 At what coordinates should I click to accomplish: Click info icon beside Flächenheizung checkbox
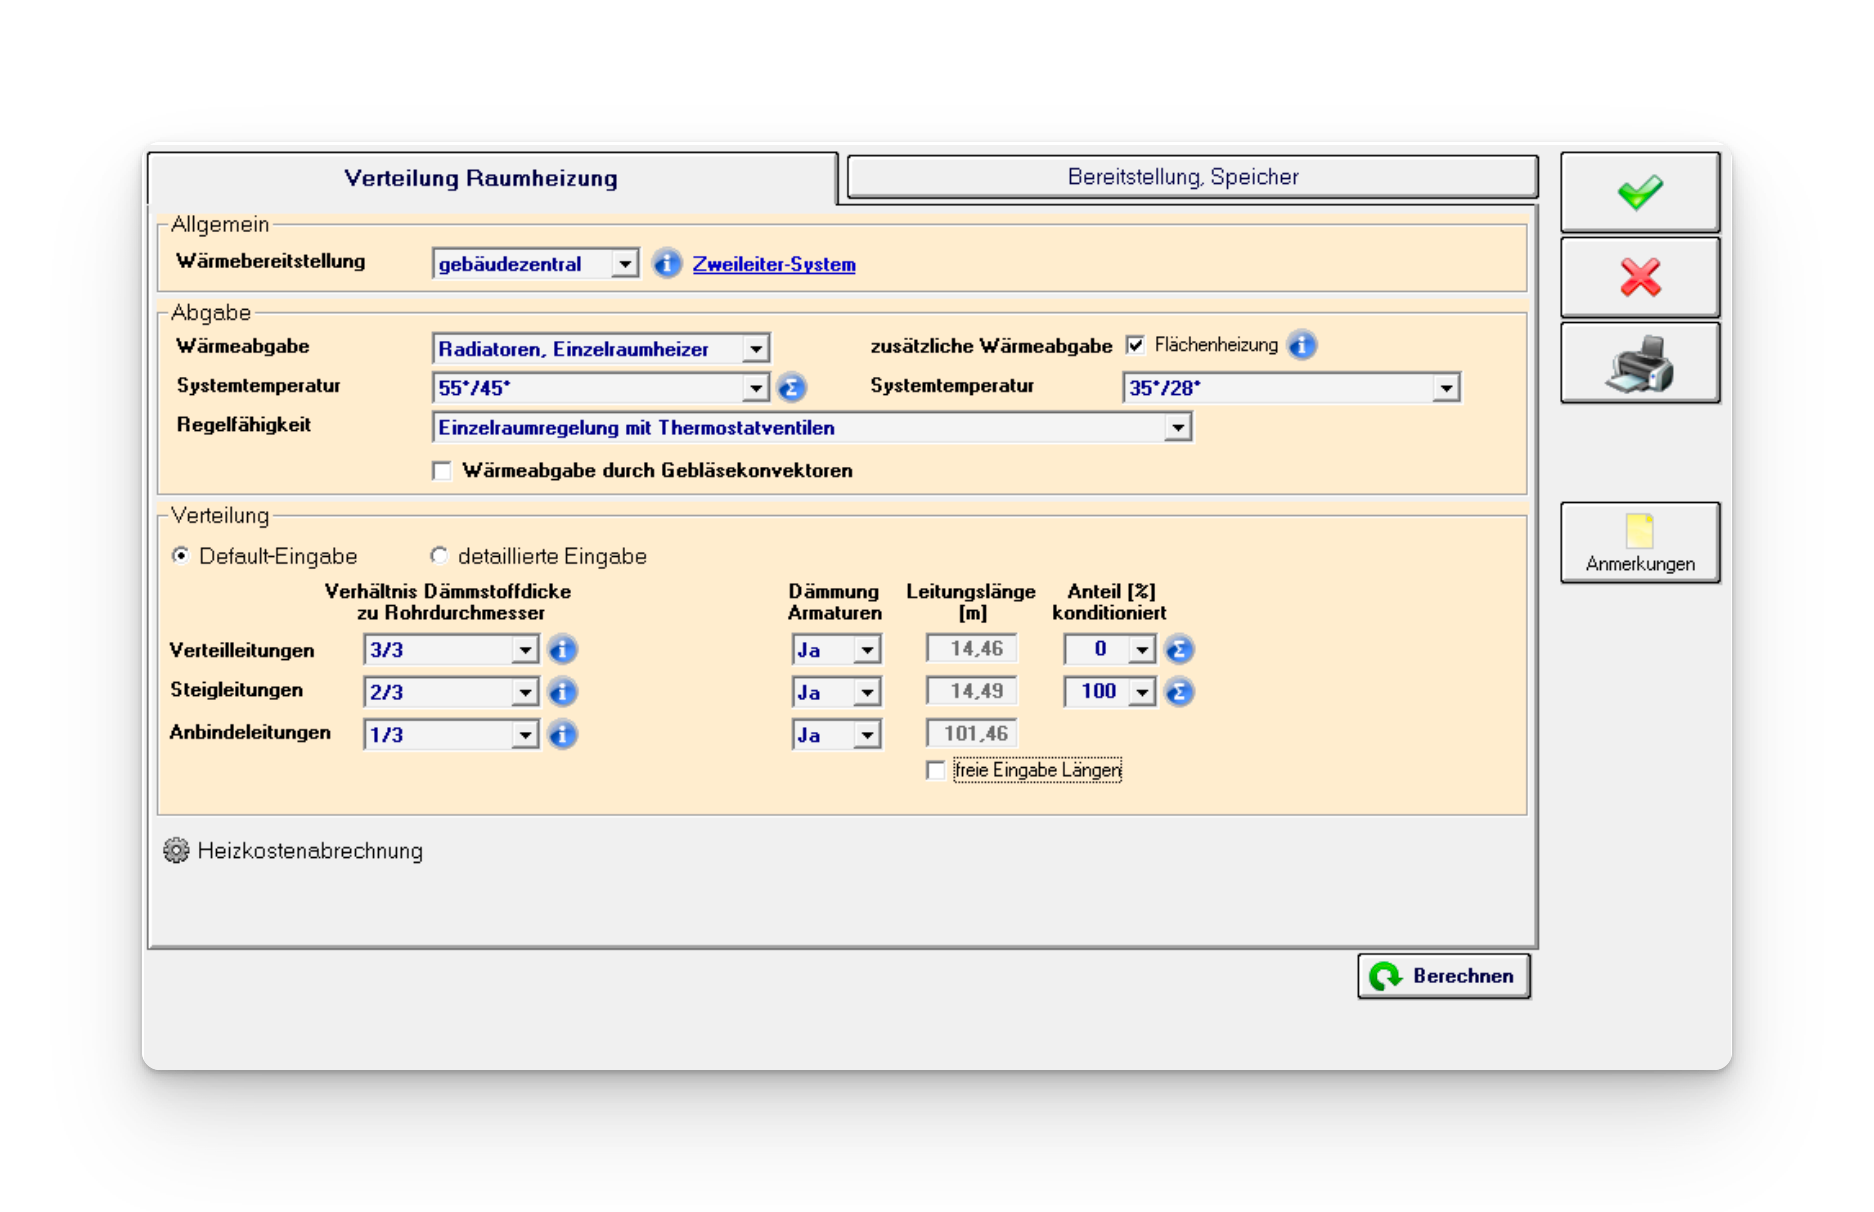point(1301,345)
